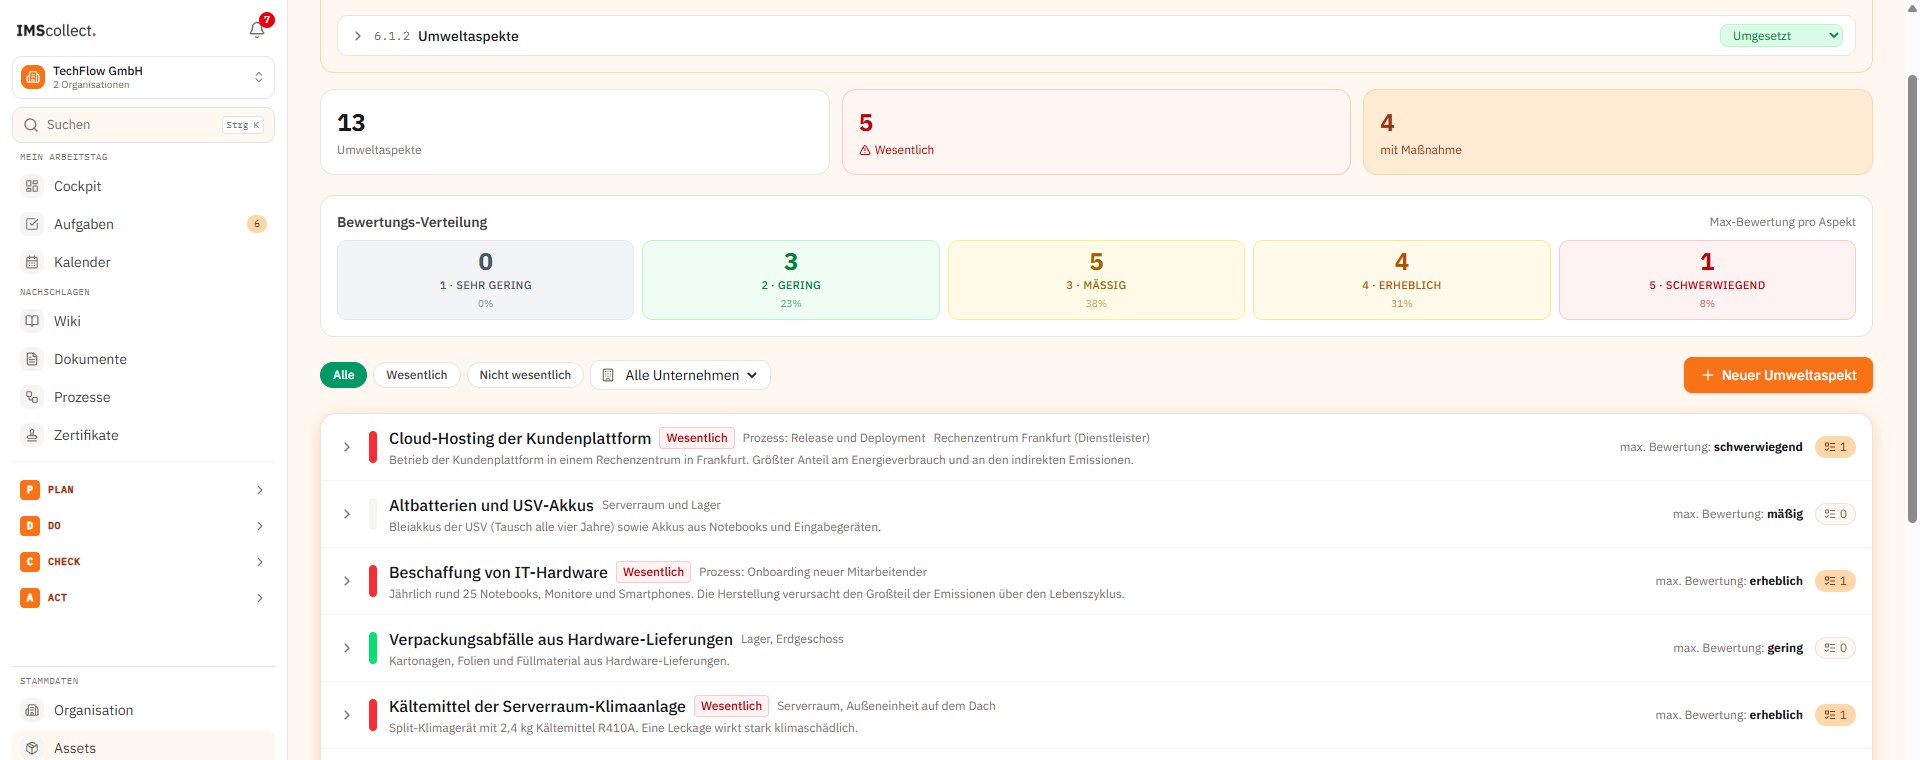Click Neuer Umweltaspekt button

[x=1778, y=375]
